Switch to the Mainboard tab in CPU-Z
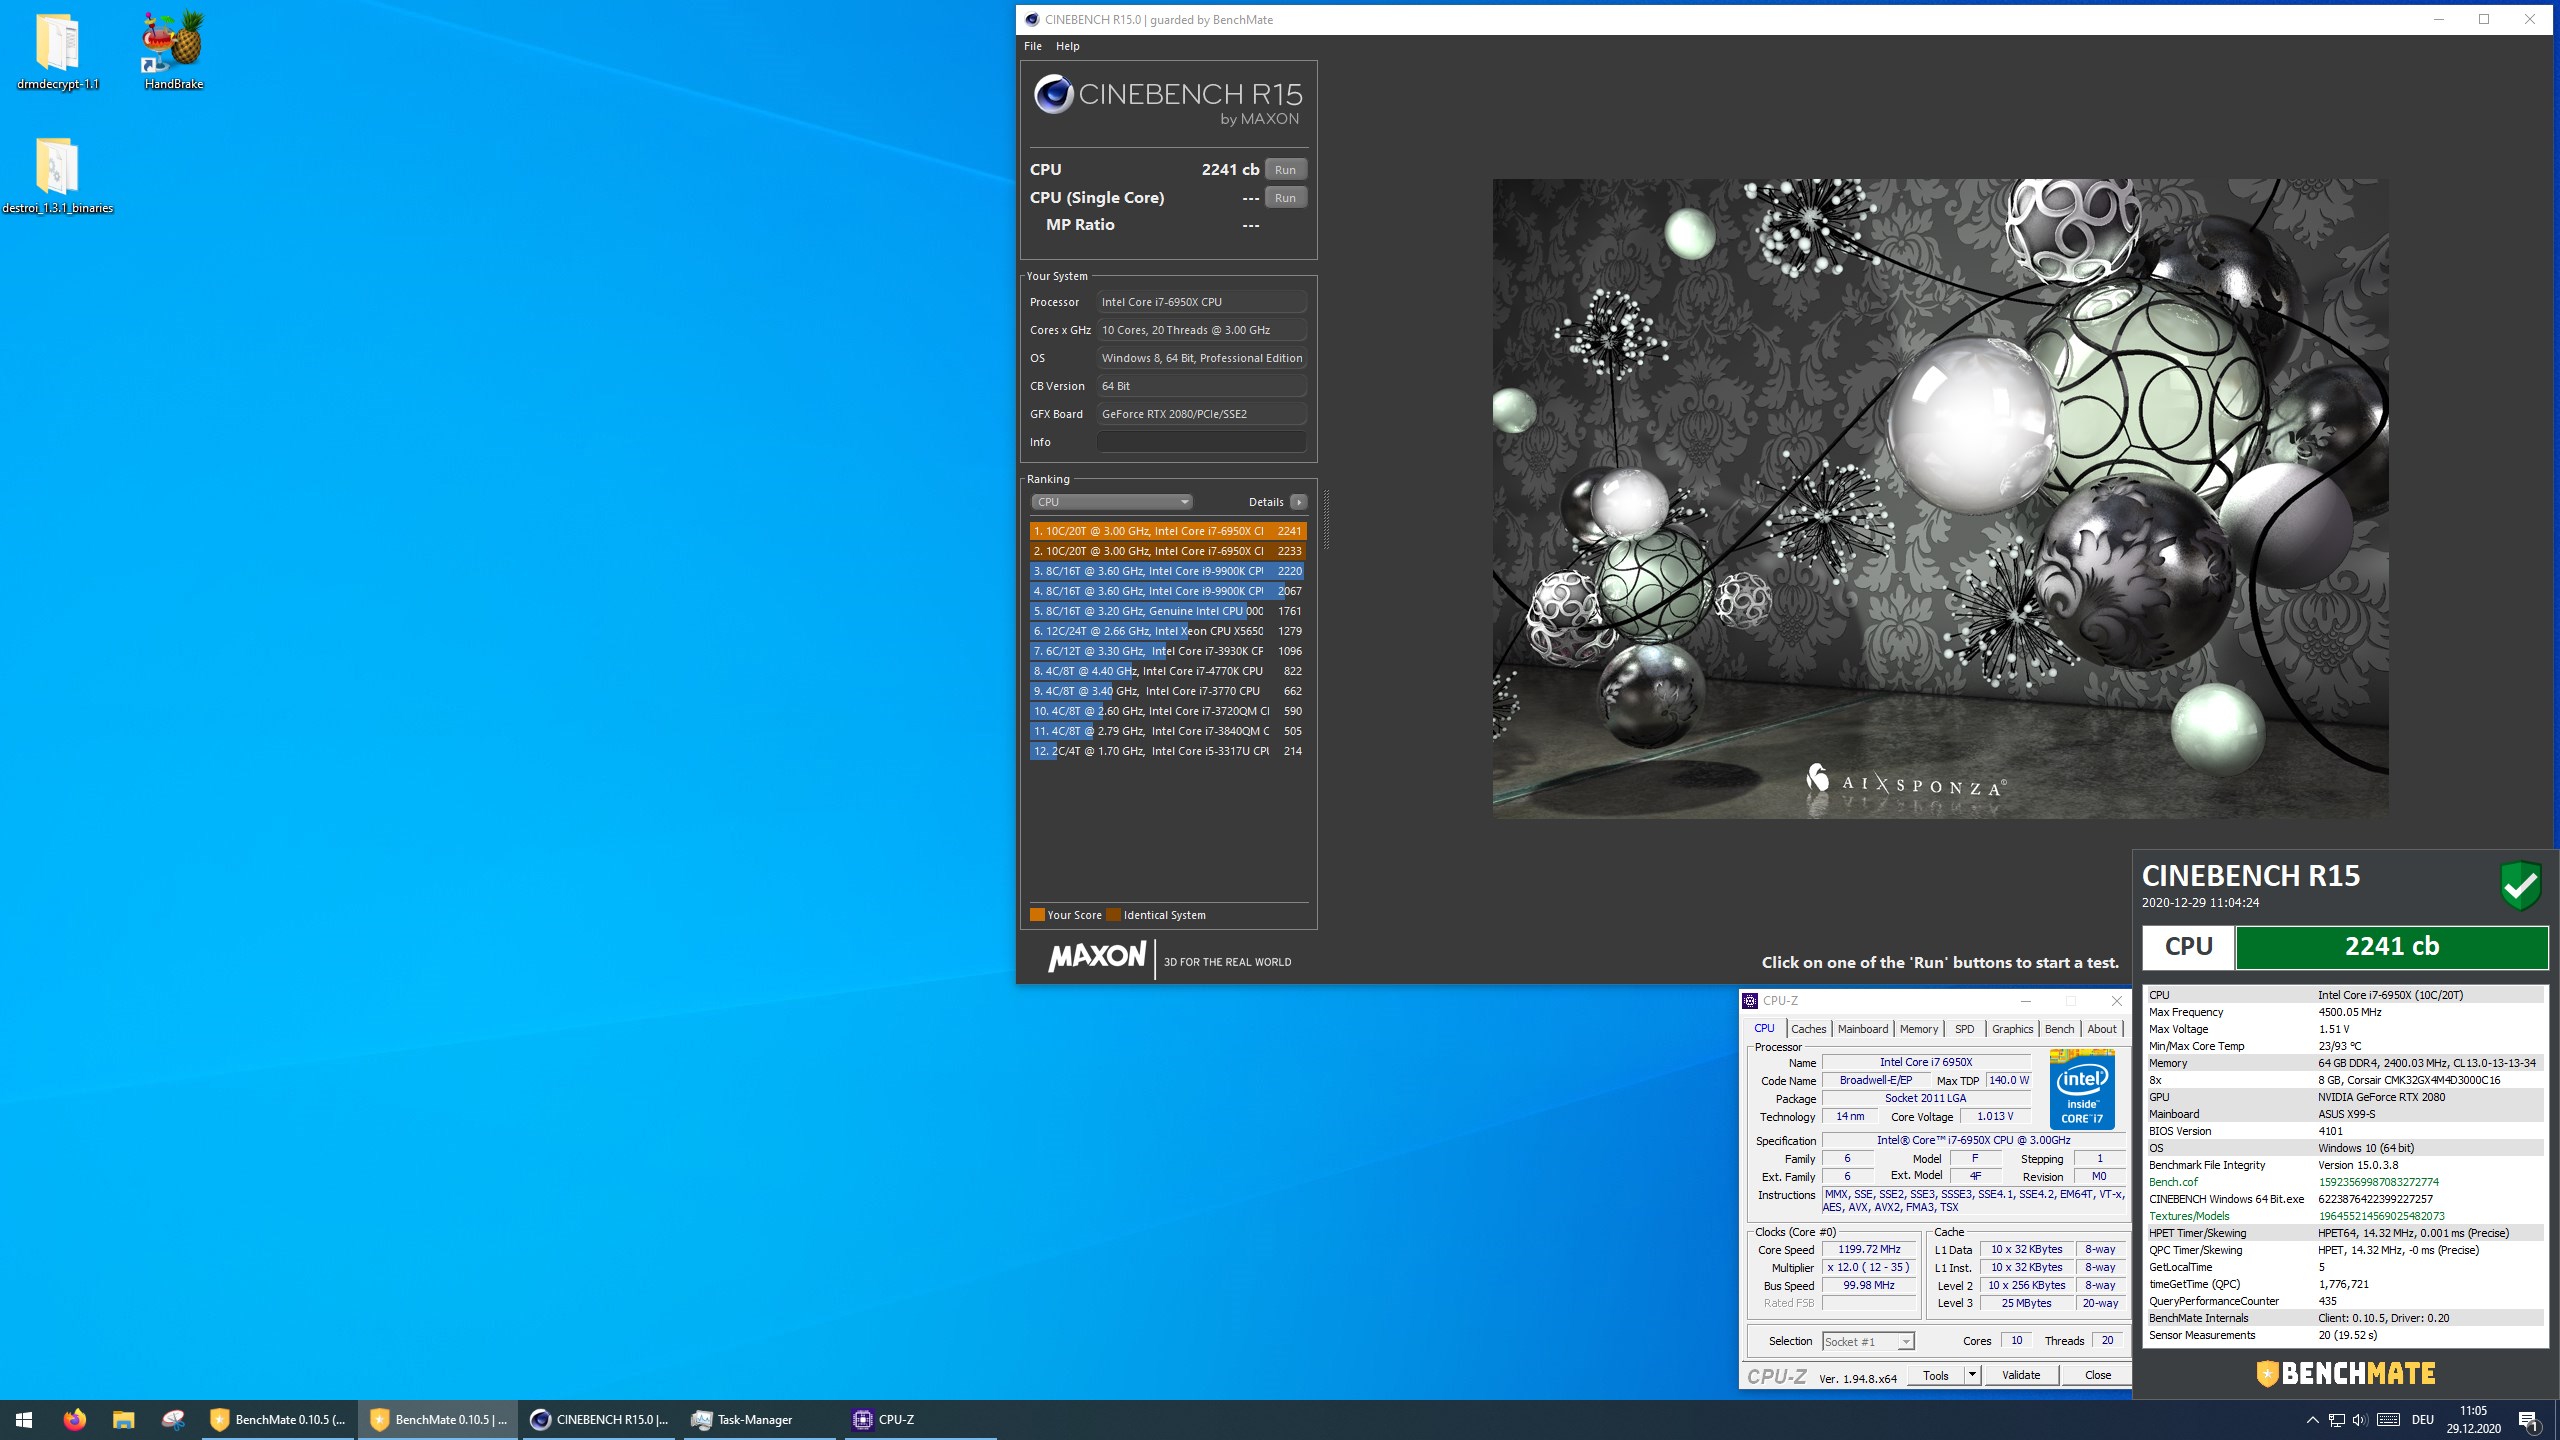 pyautogui.click(x=1863, y=1029)
